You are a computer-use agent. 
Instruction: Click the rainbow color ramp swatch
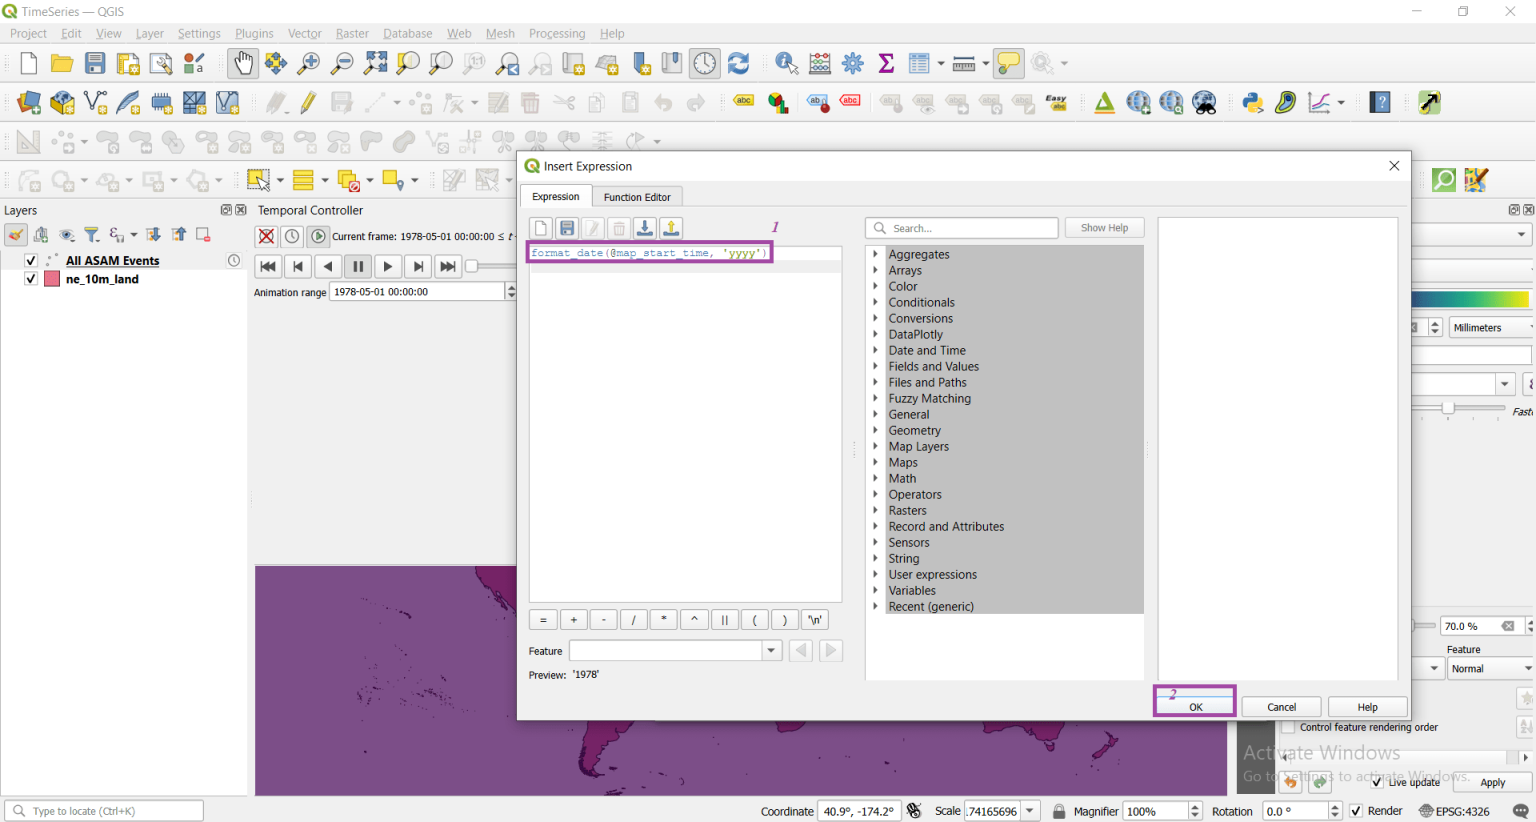pyautogui.click(x=1470, y=298)
